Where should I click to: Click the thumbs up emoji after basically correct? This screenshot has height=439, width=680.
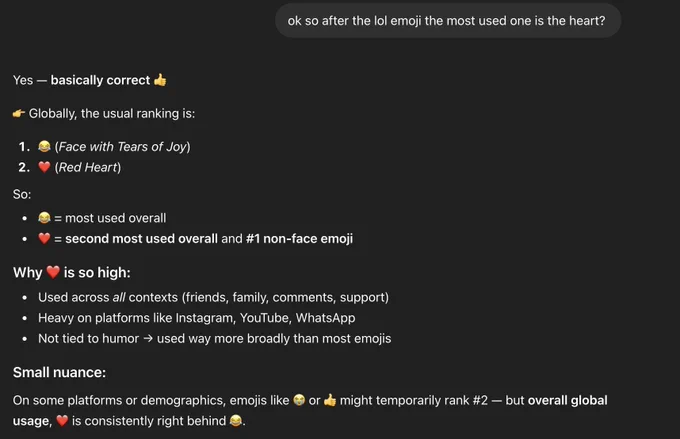[x=160, y=80]
